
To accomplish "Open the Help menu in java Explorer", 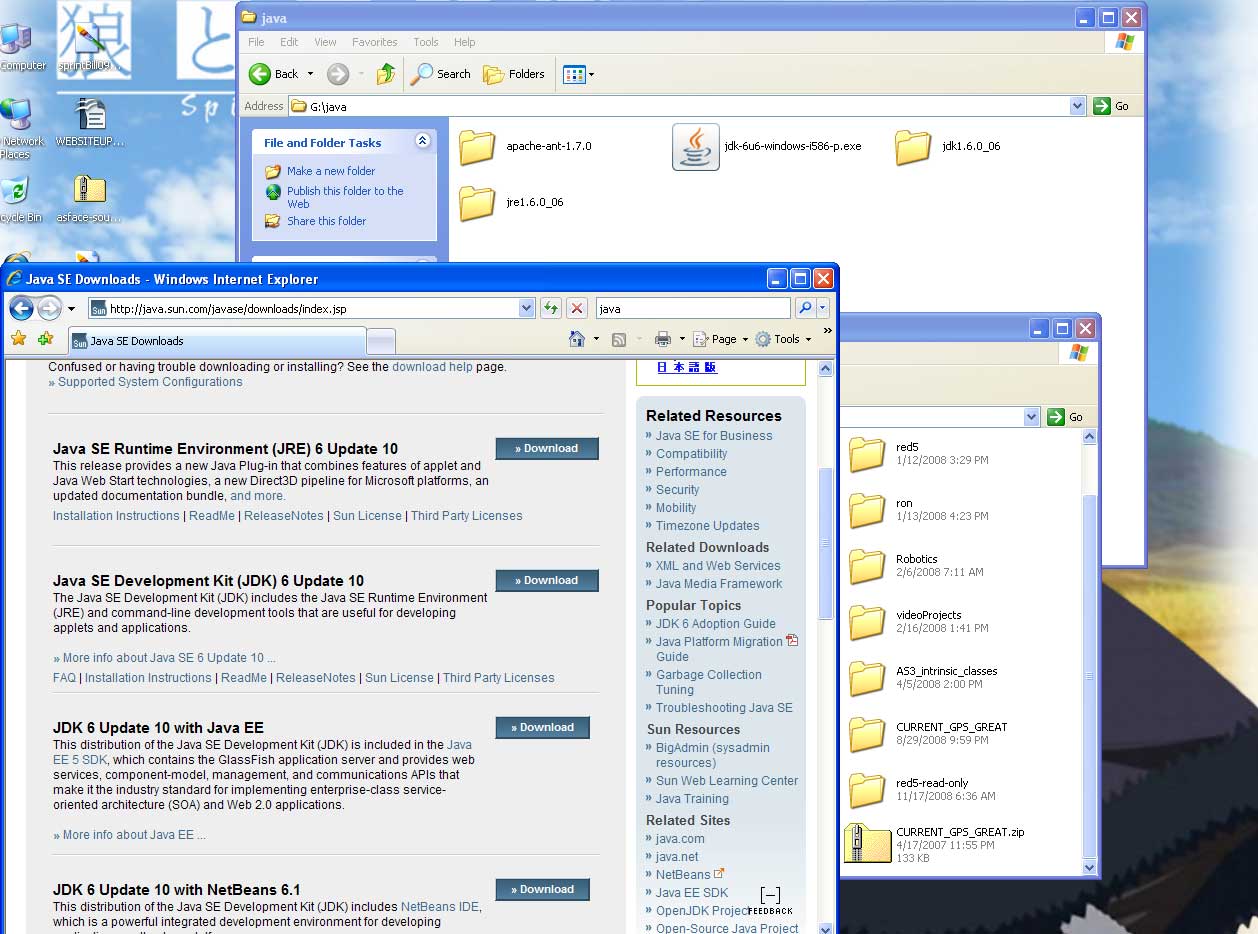I will (x=465, y=42).
